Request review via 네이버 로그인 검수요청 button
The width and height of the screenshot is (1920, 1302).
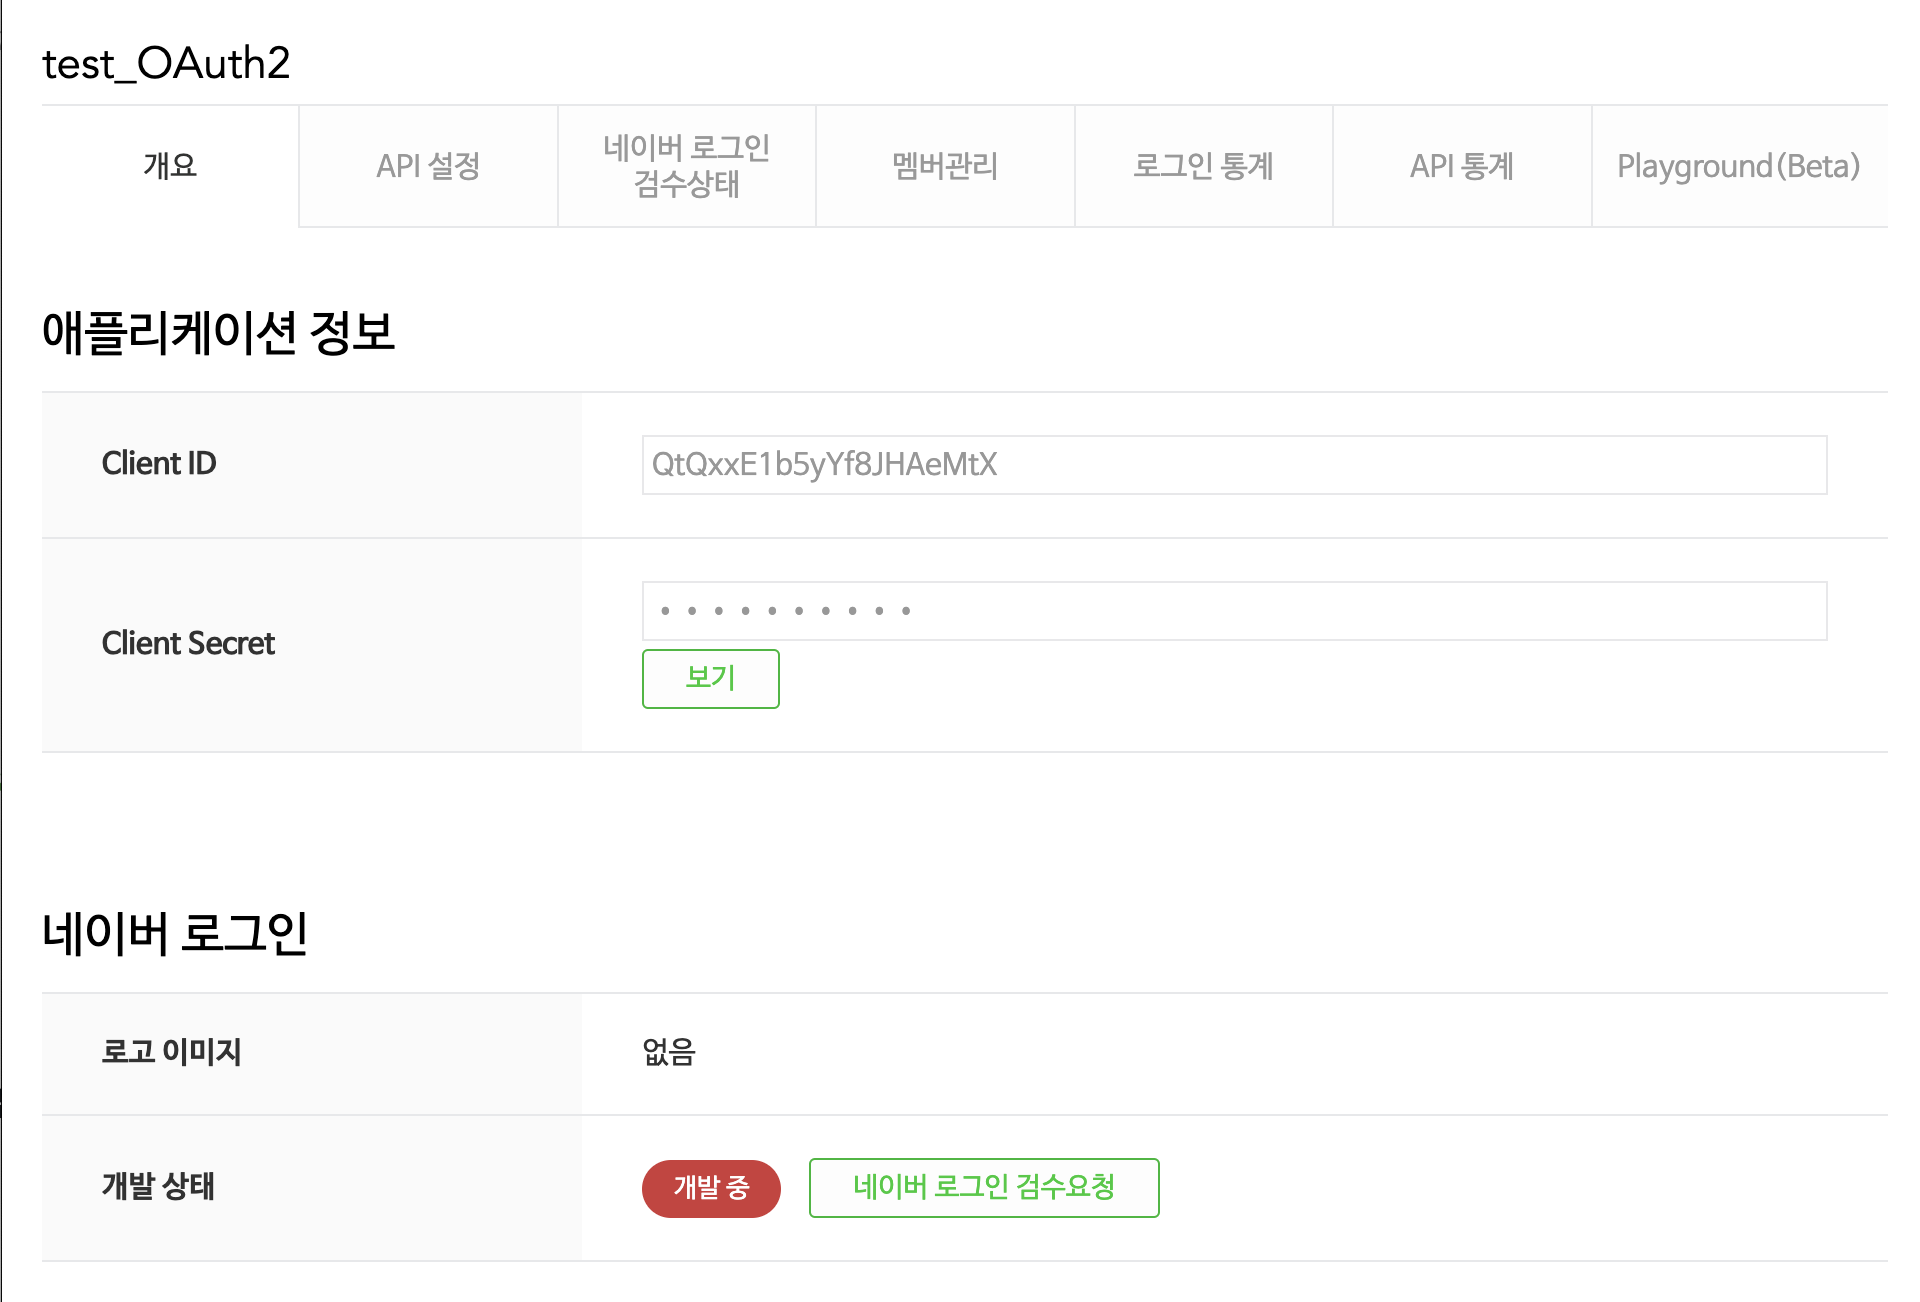click(x=984, y=1188)
